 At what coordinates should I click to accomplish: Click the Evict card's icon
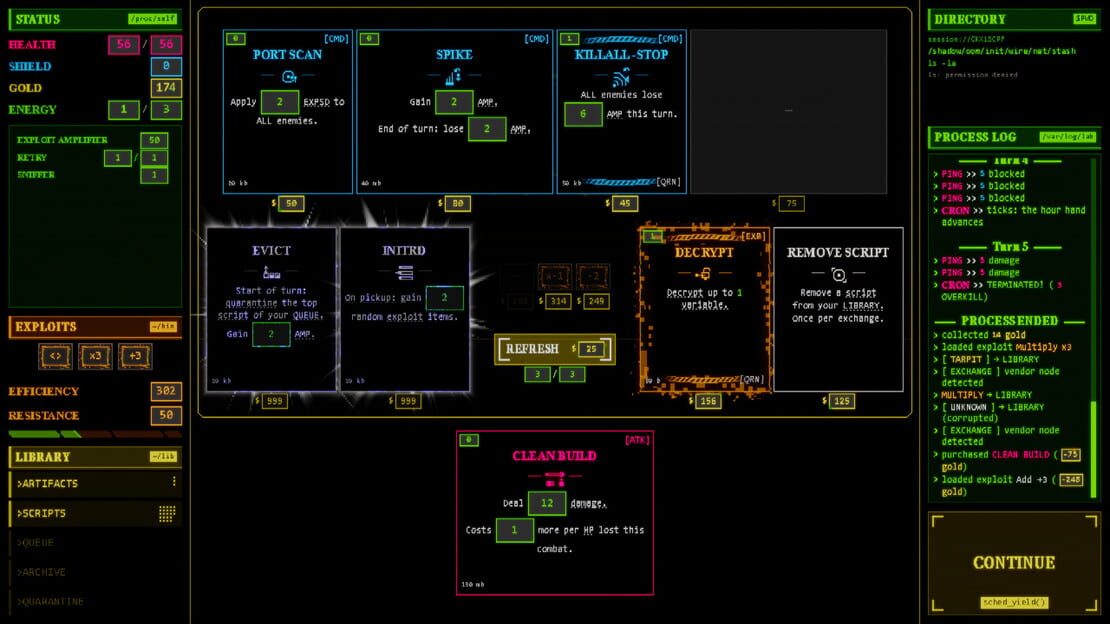click(271, 273)
